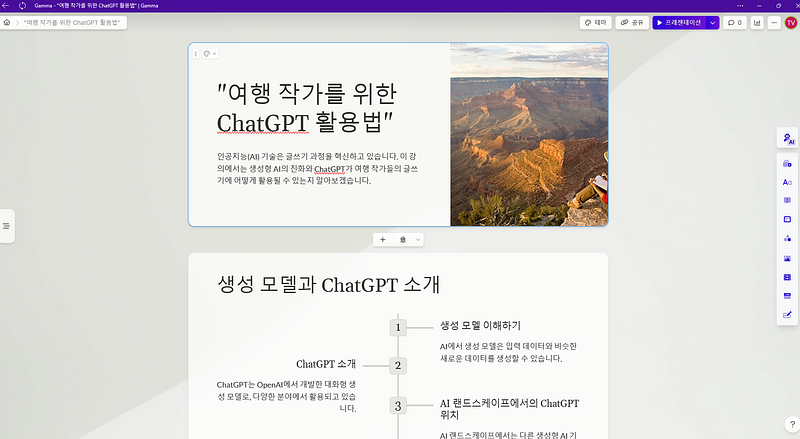Click the paragraph beginning "ChatGPT는 OpenAI에서"

tap(286, 396)
